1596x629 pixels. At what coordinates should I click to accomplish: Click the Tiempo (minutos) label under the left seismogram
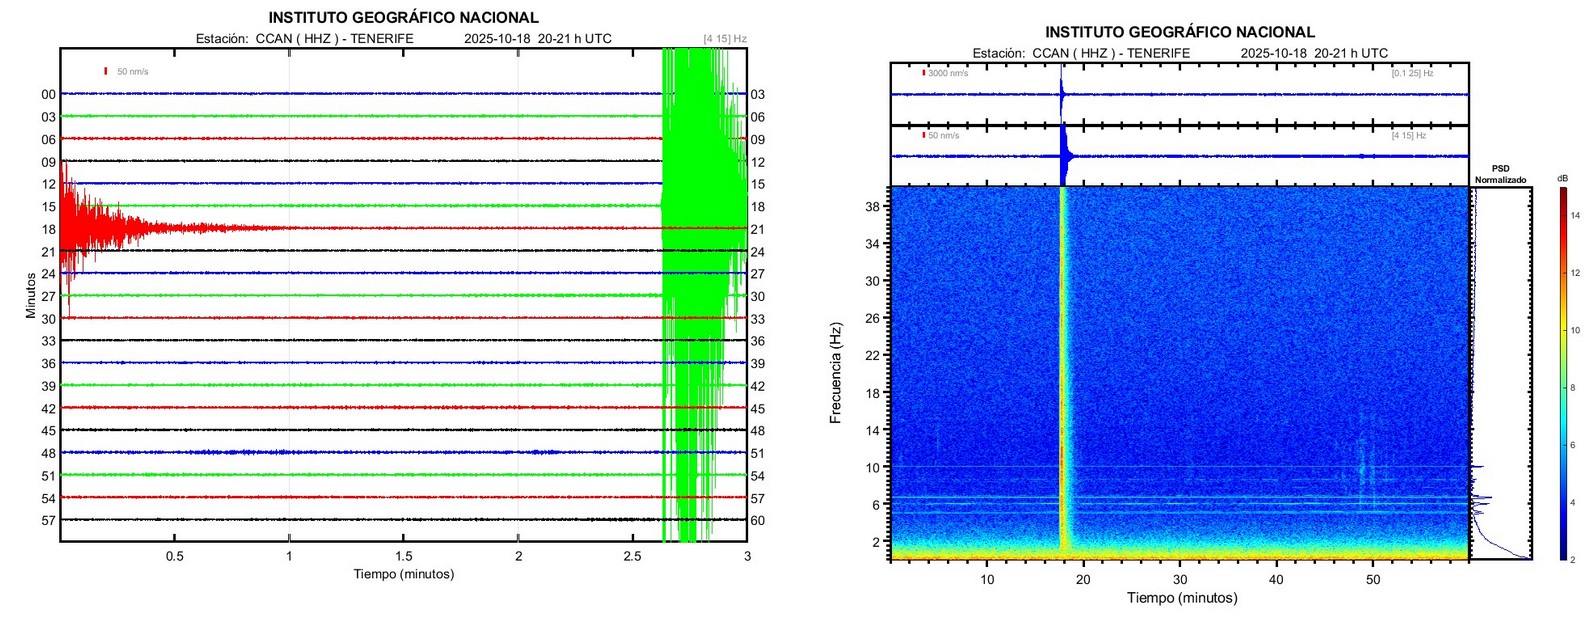(403, 574)
